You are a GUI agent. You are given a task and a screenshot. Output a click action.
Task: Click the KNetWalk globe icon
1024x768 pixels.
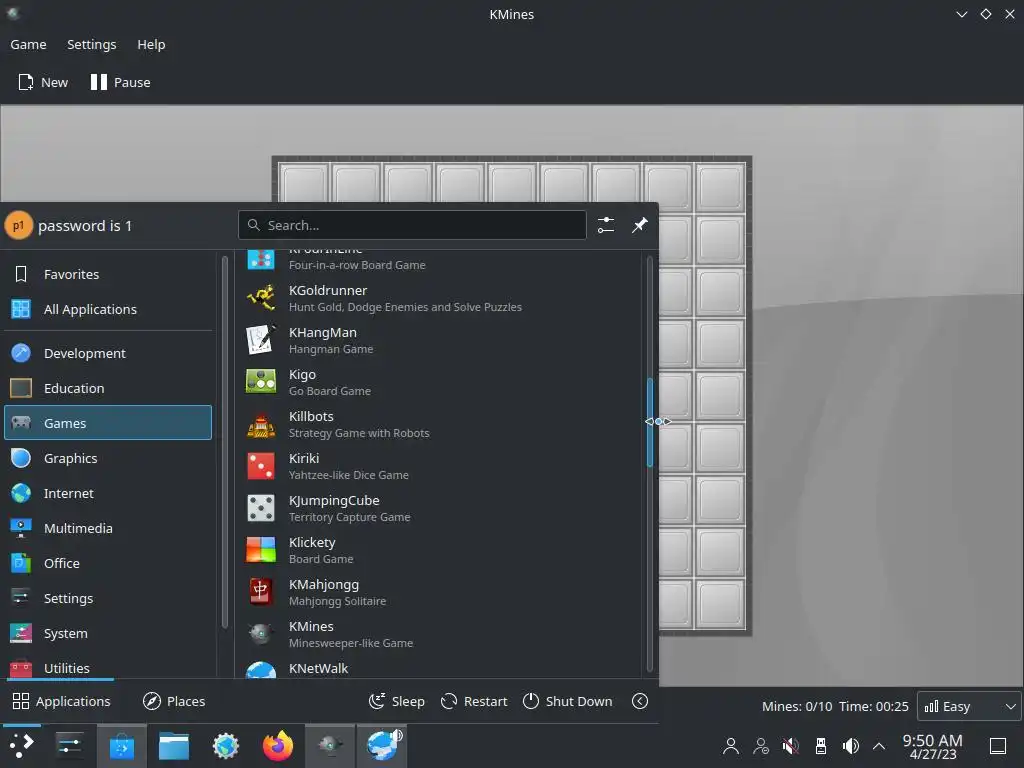(x=261, y=670)
